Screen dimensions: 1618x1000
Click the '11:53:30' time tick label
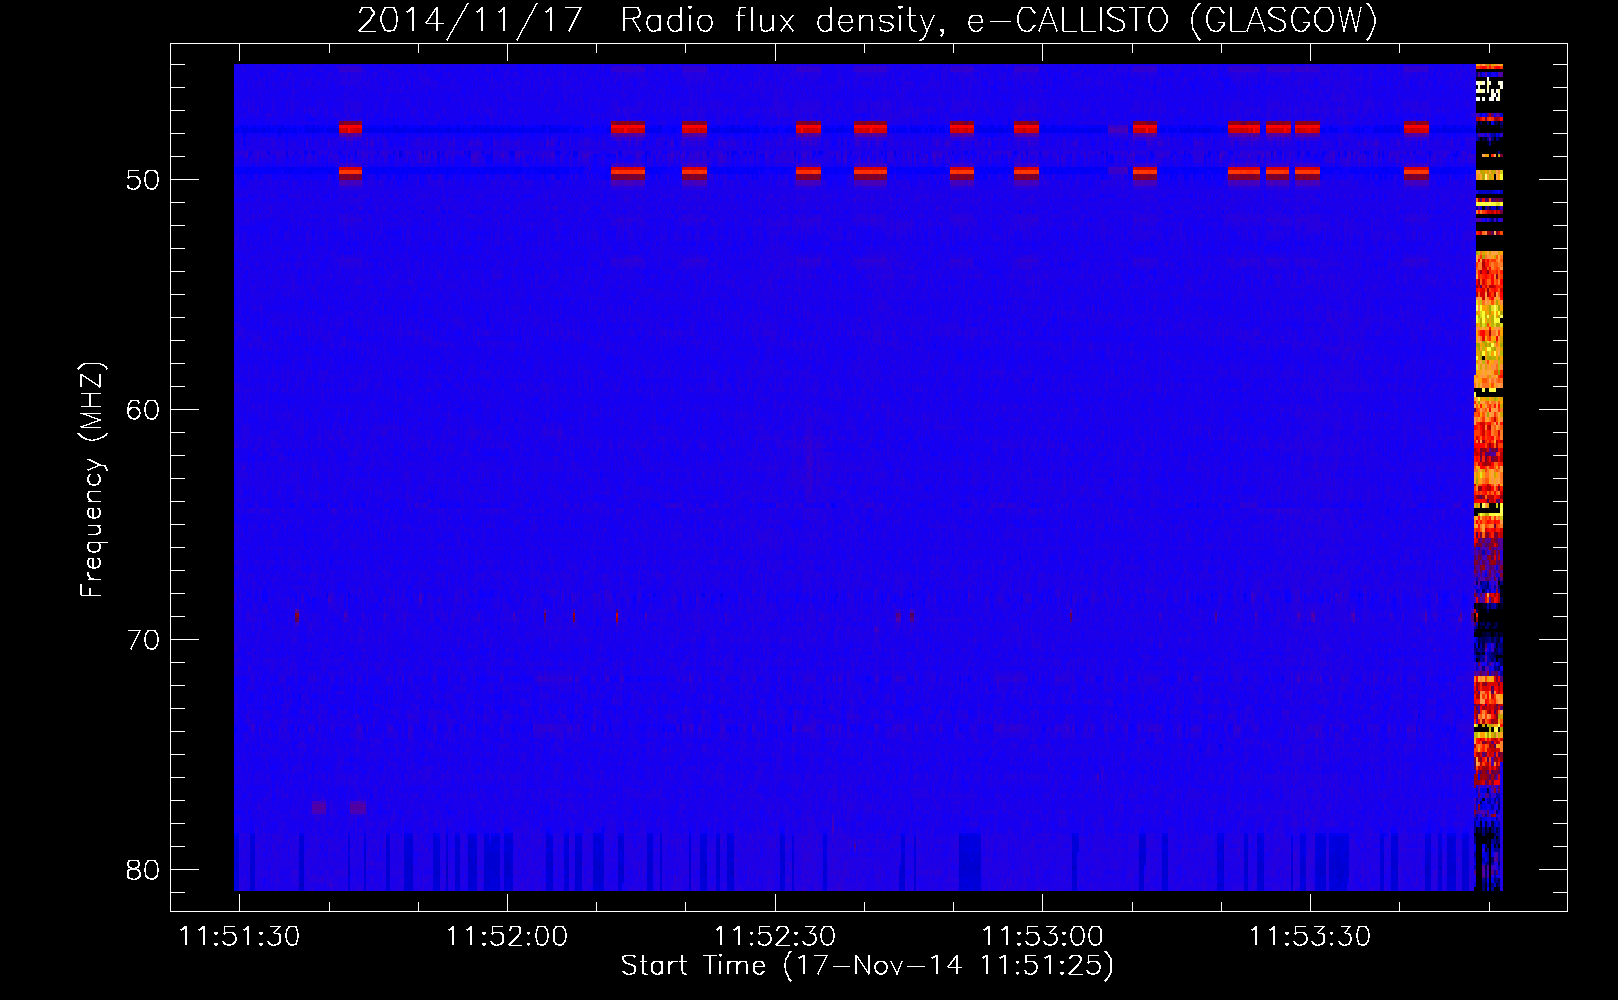pyautogui.click(x=1310, y=937)
